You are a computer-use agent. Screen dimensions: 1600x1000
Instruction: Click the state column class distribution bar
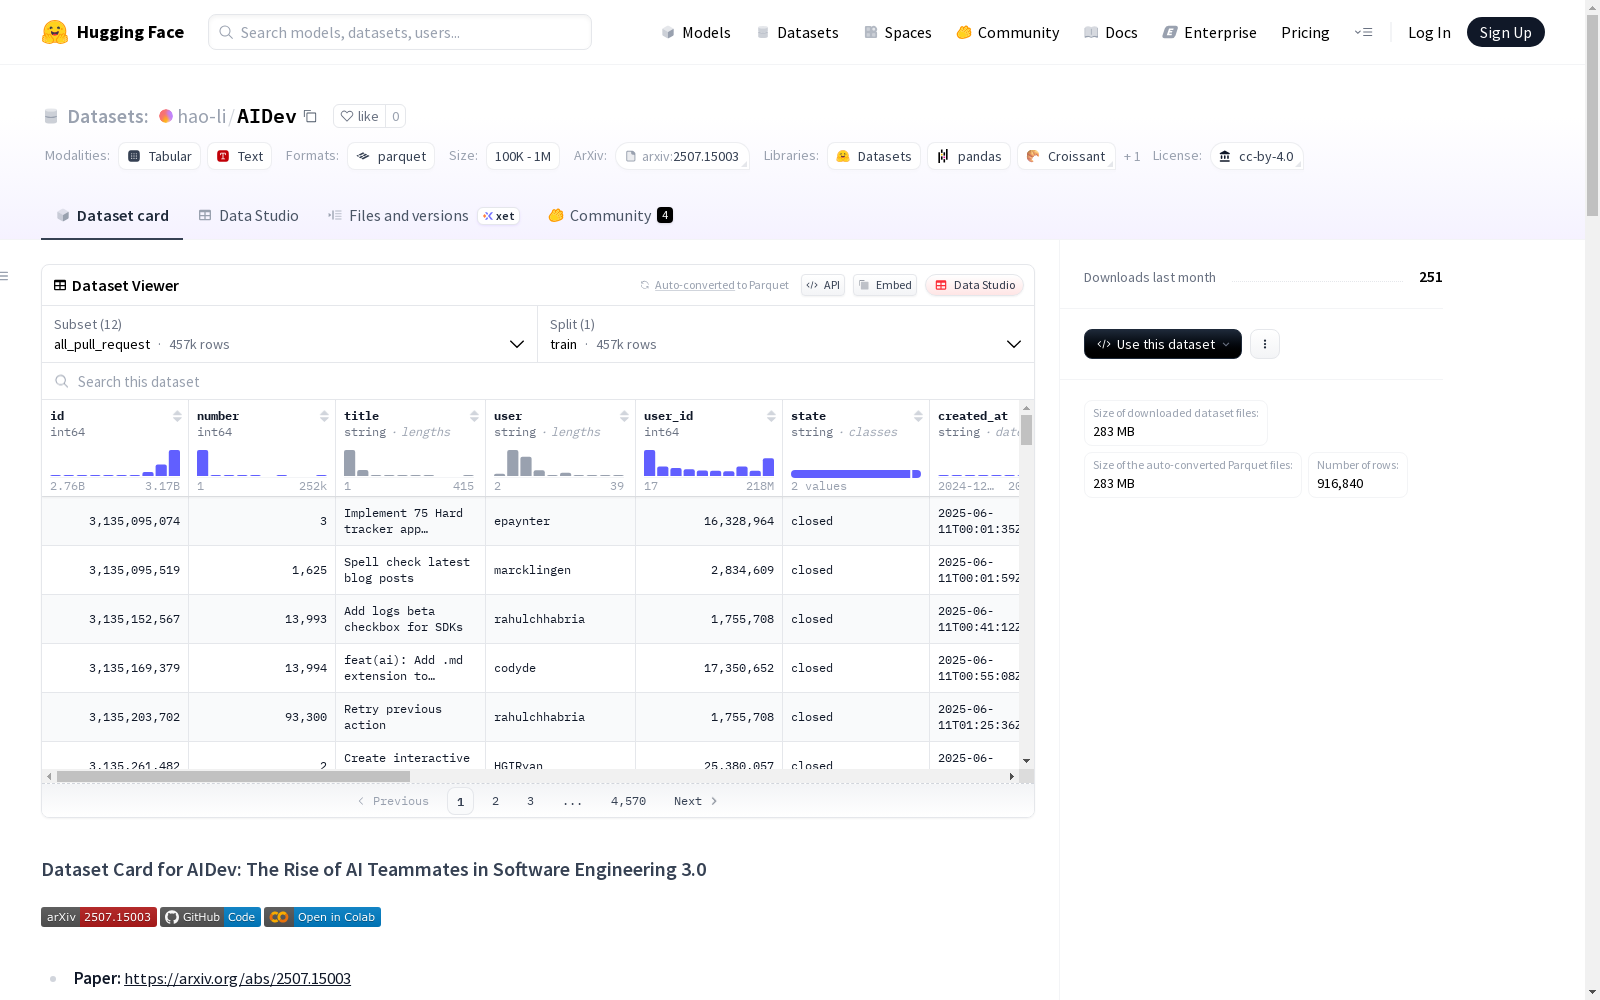tap(856, 474)
